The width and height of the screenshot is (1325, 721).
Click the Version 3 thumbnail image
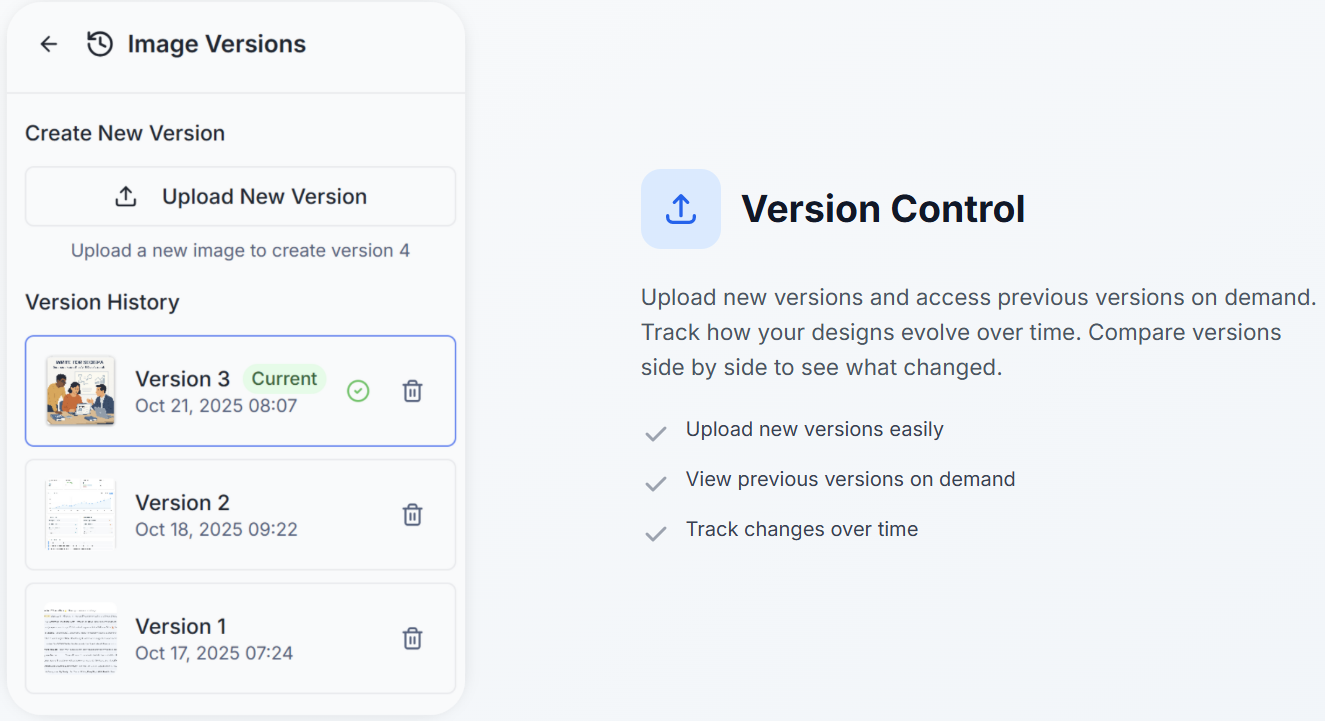click(80, 390)
